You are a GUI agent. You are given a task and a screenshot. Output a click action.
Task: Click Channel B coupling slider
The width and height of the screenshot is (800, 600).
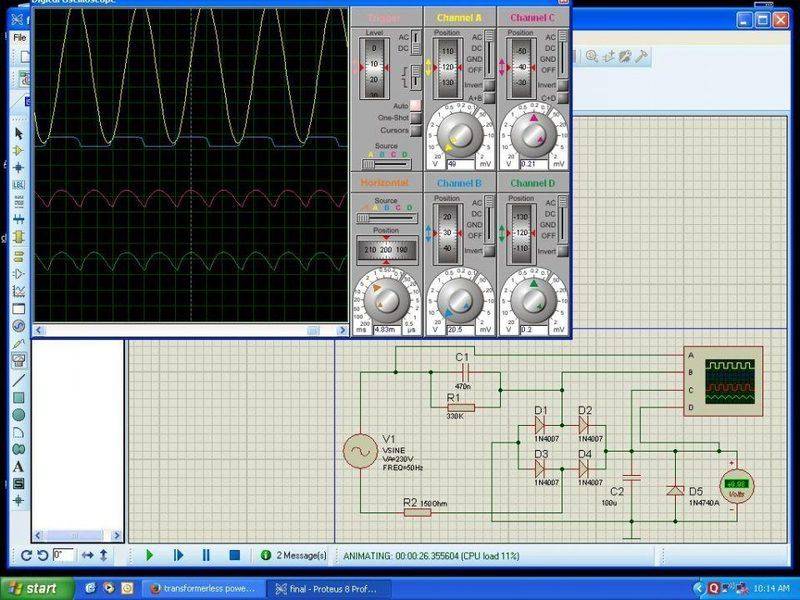tap(489, 219)
